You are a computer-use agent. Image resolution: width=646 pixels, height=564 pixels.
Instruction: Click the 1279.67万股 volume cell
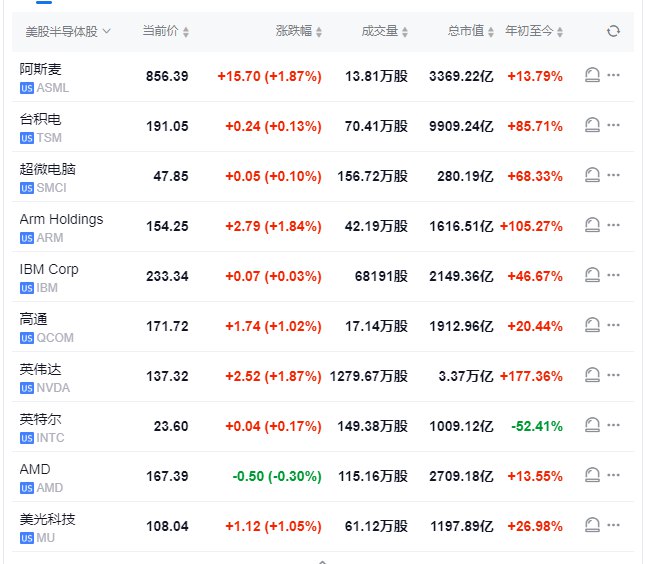coord(369,376)
